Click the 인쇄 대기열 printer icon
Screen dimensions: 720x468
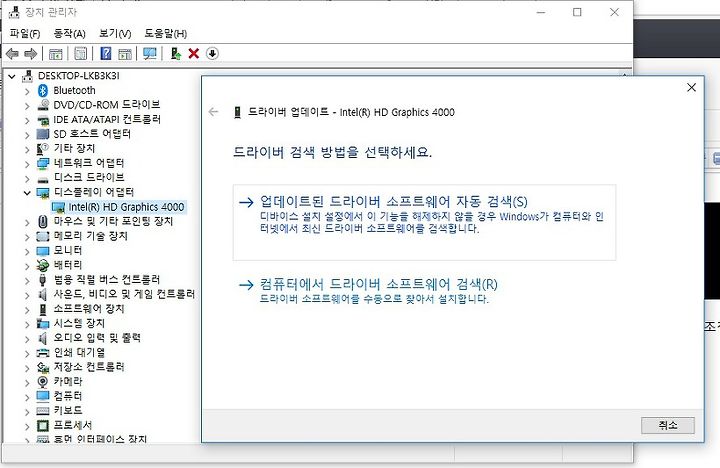point(43,353)
